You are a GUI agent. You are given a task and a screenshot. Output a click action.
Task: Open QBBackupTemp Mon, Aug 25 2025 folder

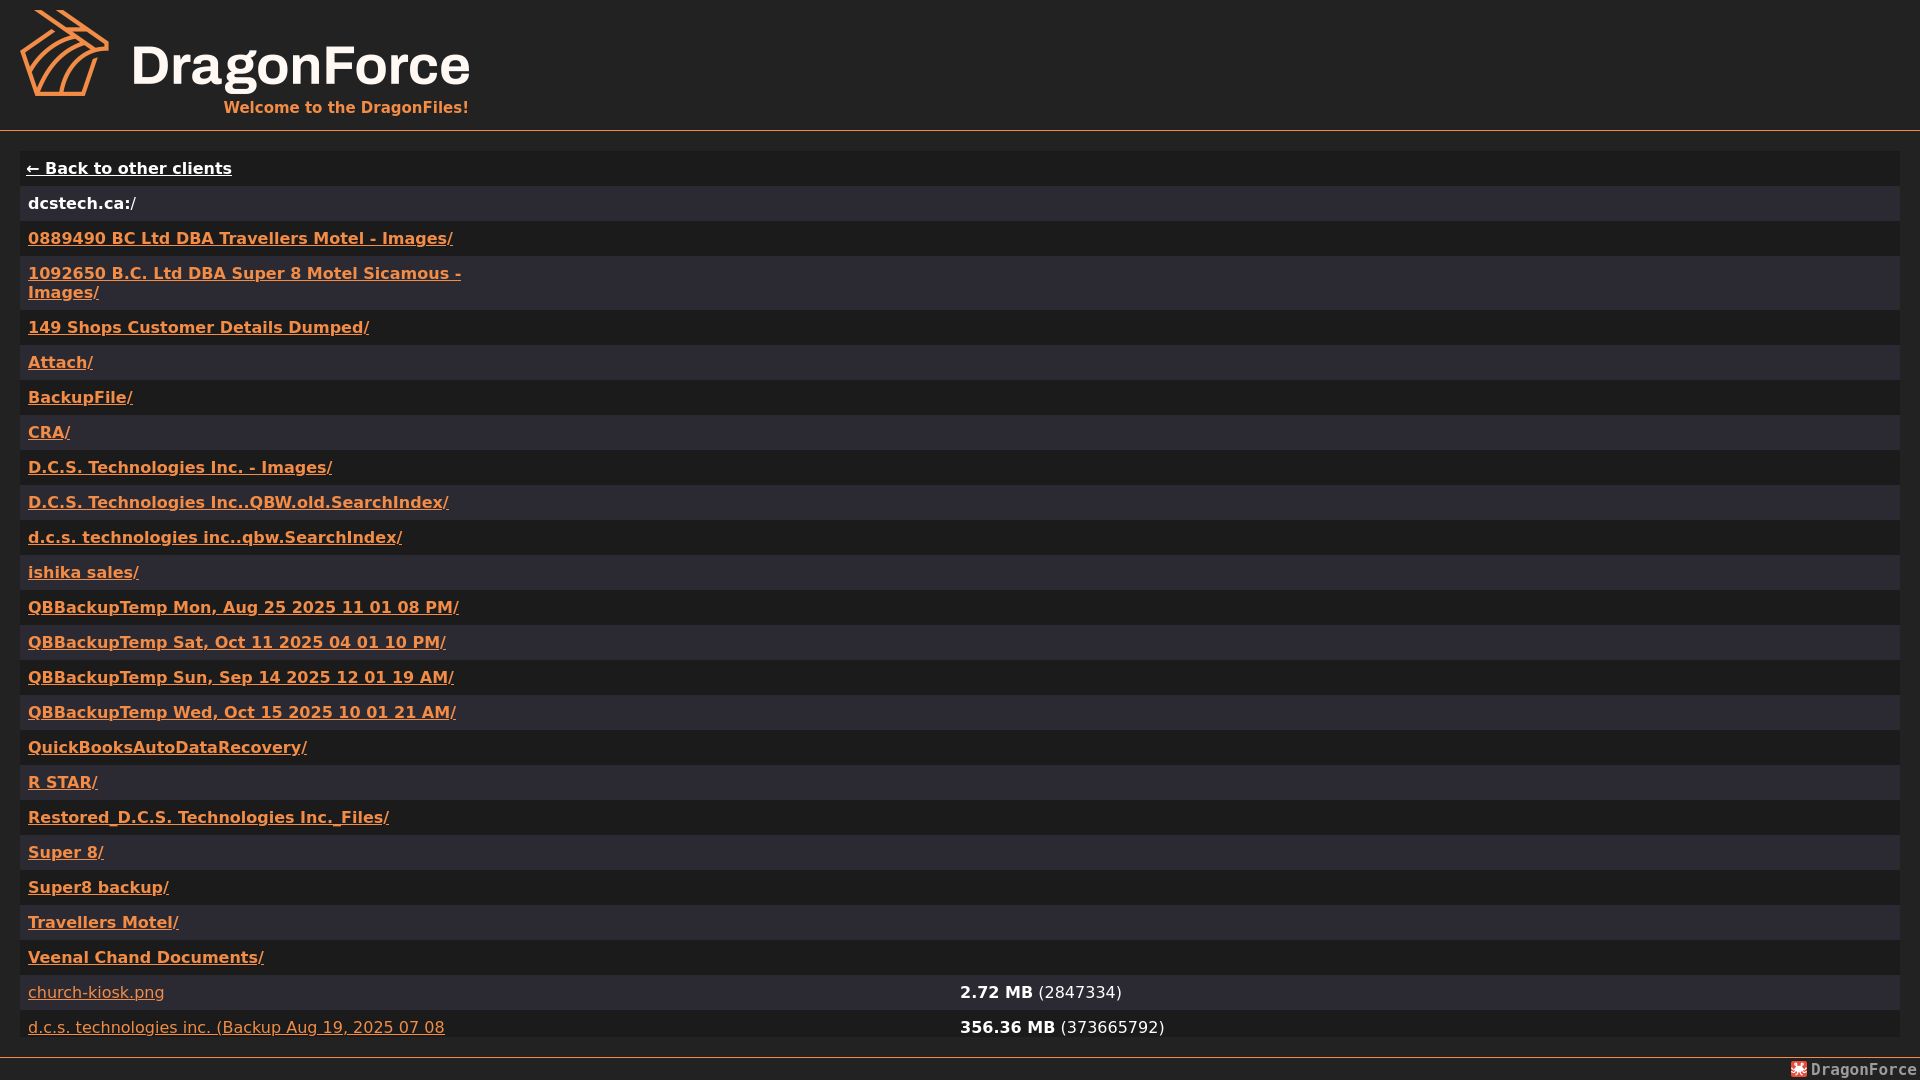click(x=243, y=607)
